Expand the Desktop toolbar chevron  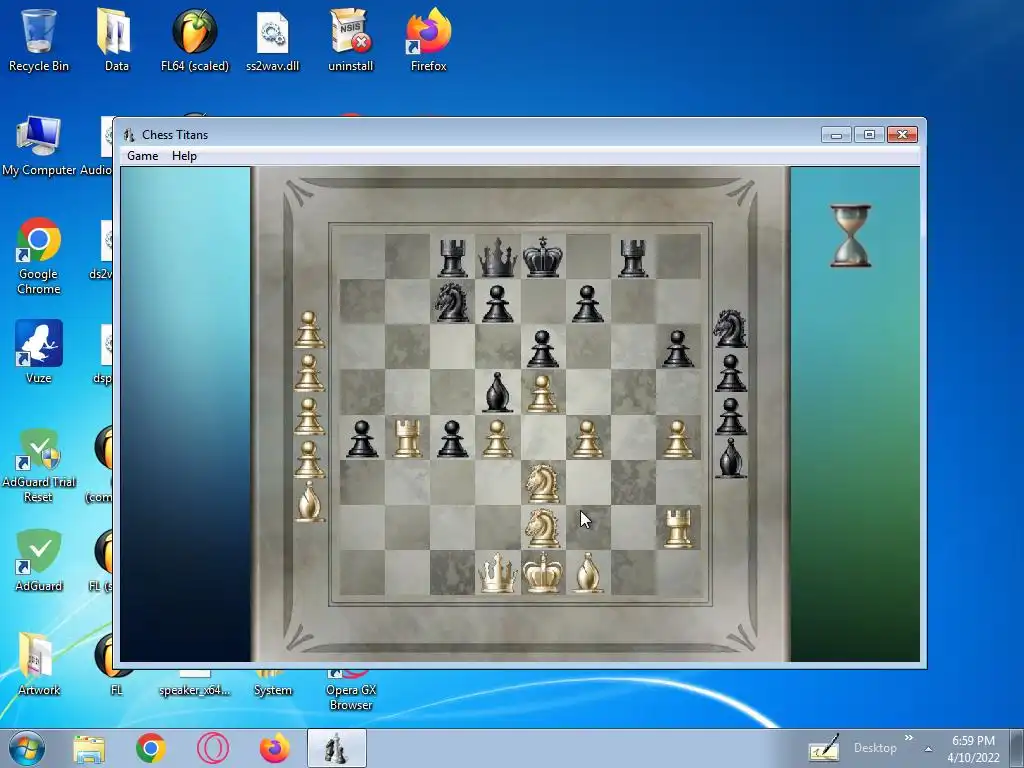pyautogui.click(x=908, y=738)
